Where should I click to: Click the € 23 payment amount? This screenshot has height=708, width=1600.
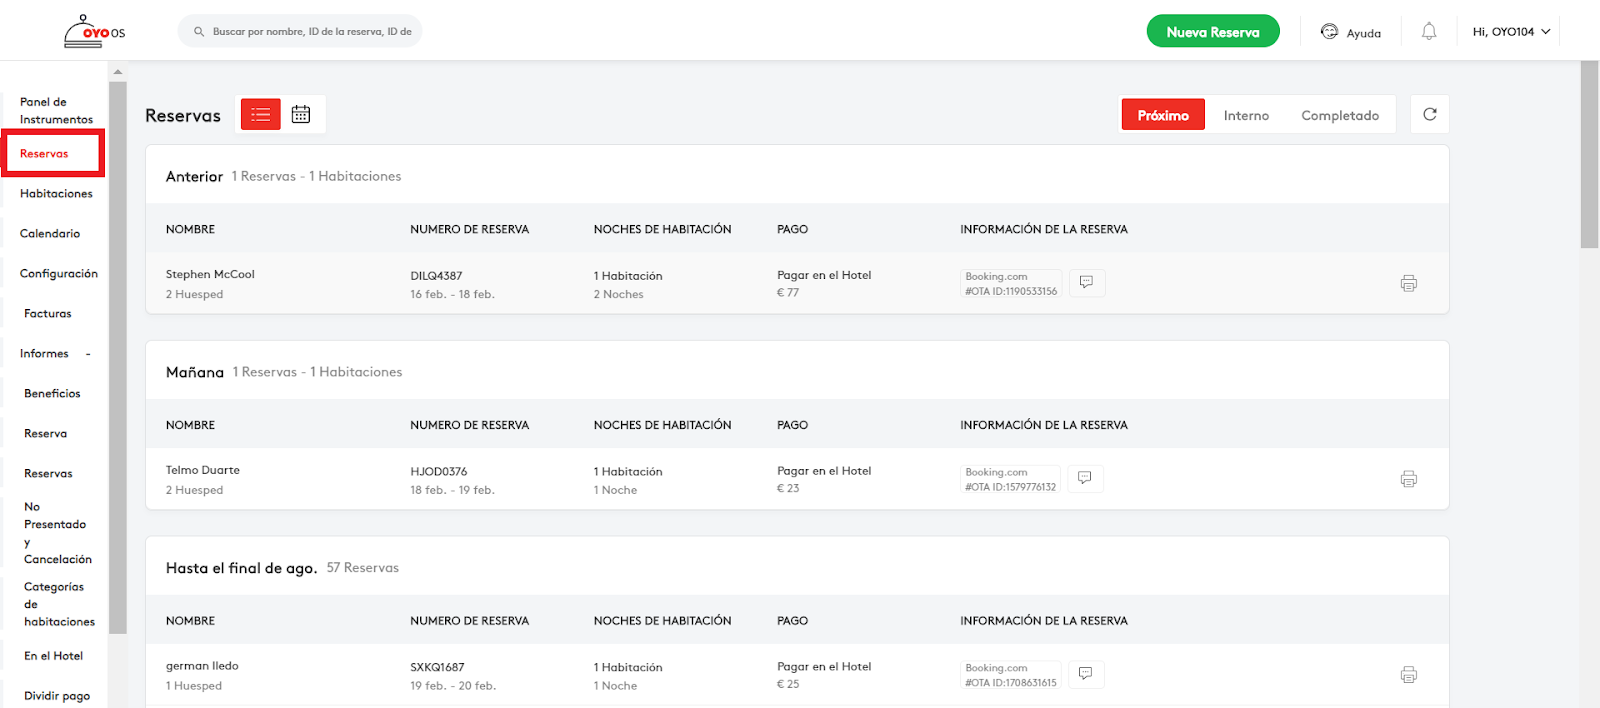click(788, 489)
